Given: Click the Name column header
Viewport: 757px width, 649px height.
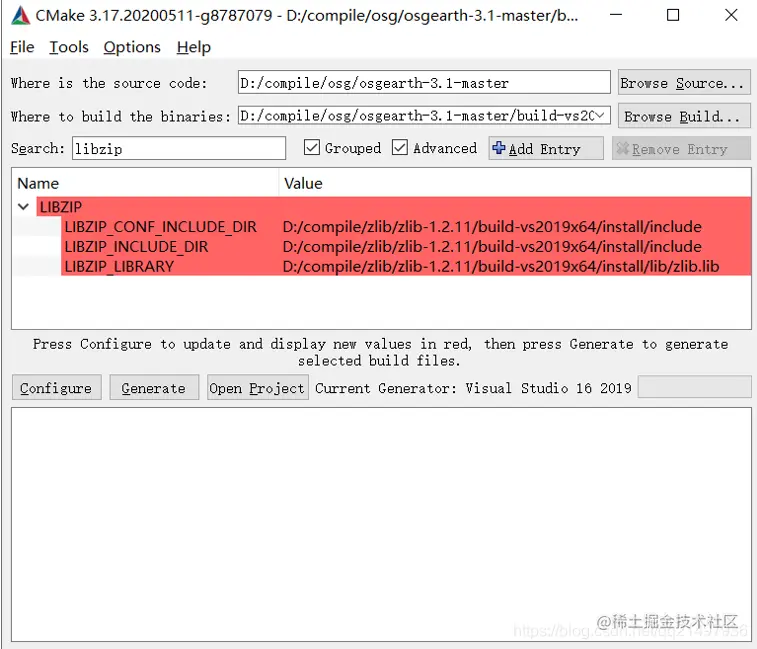Looking at the screenshot, I should tap(145, 183).
